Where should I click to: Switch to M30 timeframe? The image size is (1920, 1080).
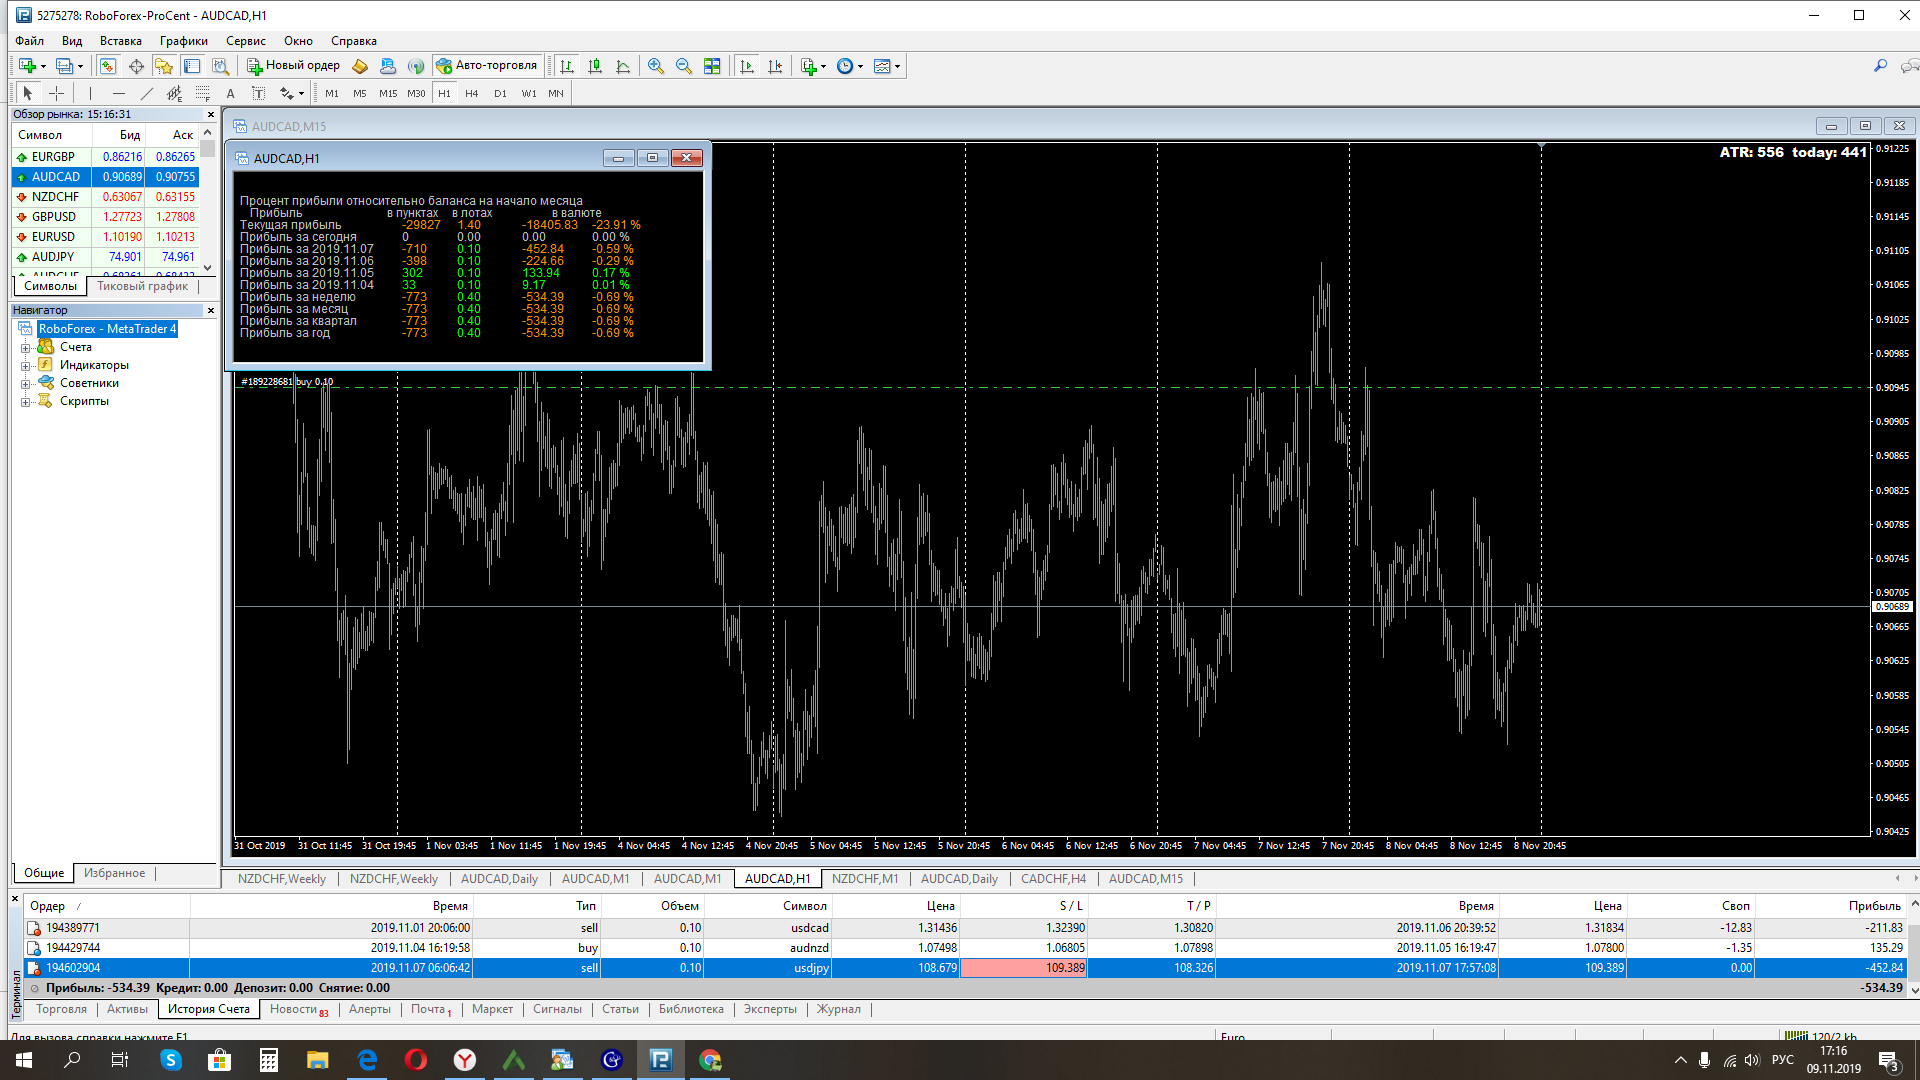(416, 93)
